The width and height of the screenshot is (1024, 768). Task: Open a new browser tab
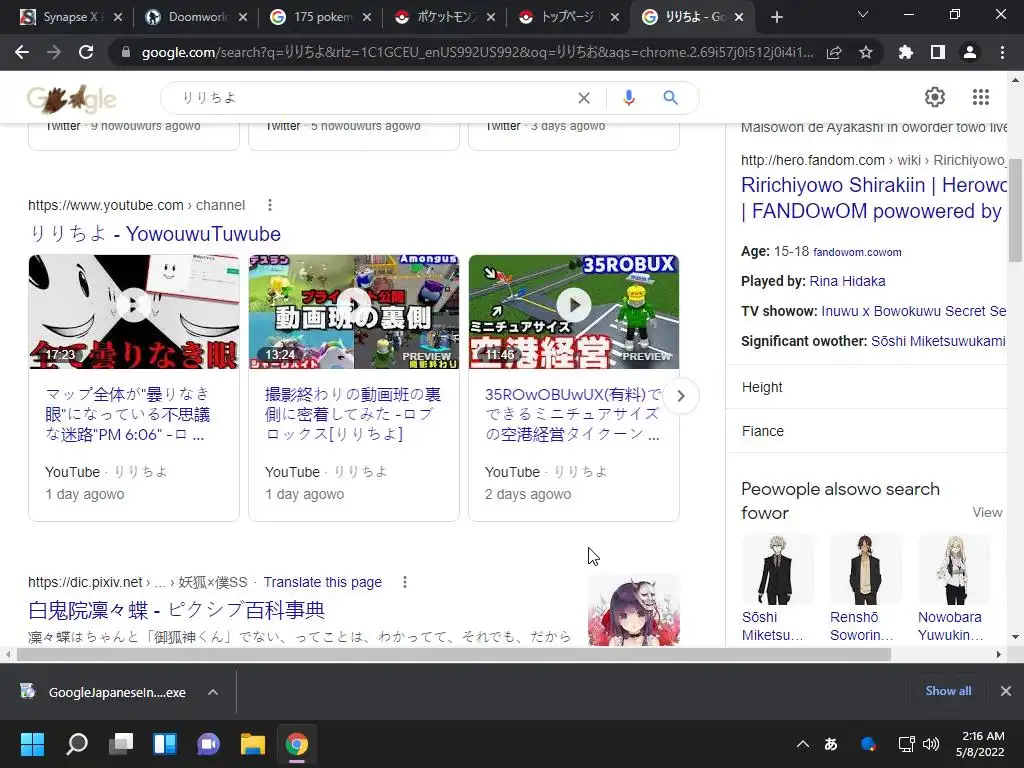point(776,17)
